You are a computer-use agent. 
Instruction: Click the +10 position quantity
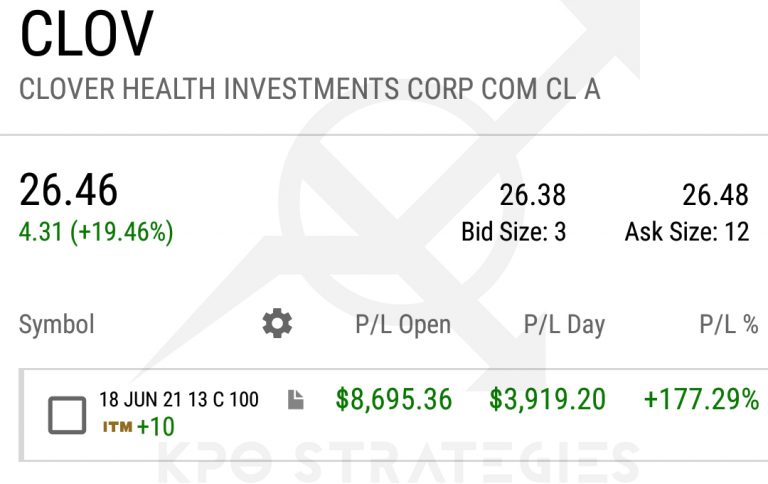click(156, 427)
